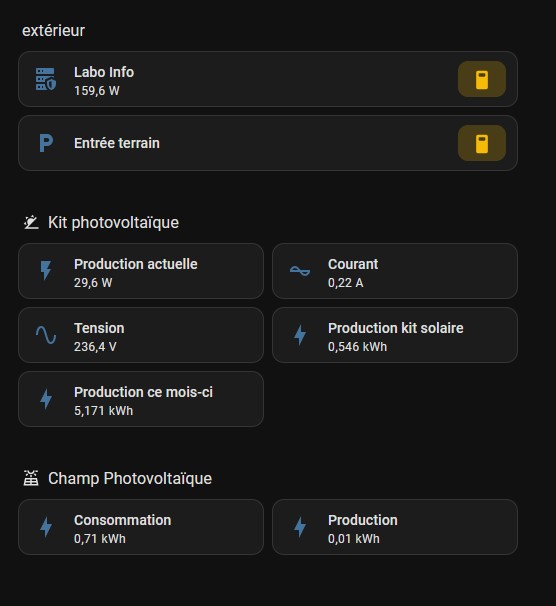Click the Entrée terrain parking P icon
Image resolution: width=556 pixels, height=606 pixels.
pyautogui.click(x=46, y=143)
